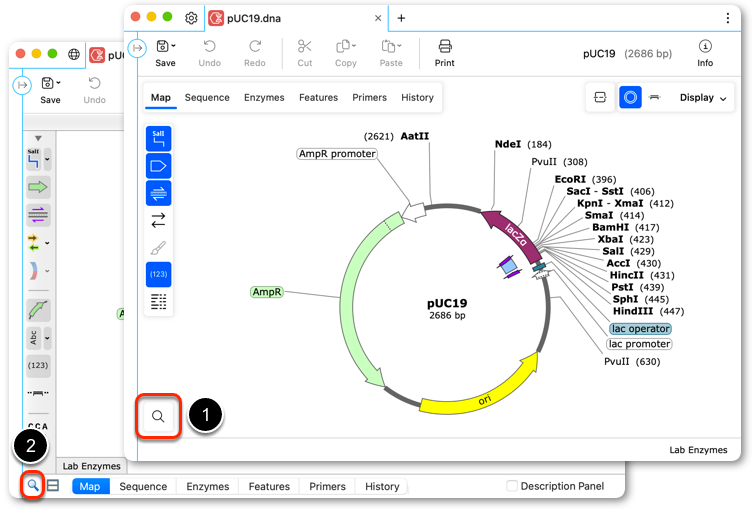Click the dashed line icon in back window

click(x=38, y=393)
